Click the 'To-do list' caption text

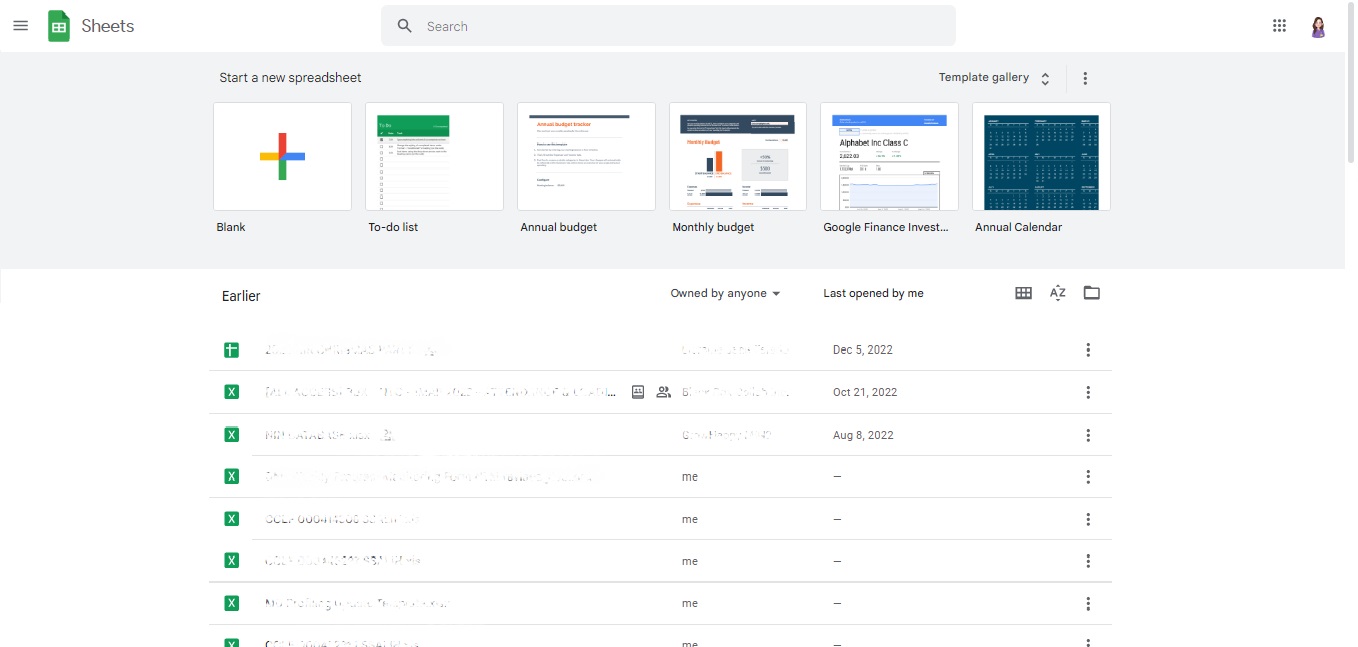point(393,228)
